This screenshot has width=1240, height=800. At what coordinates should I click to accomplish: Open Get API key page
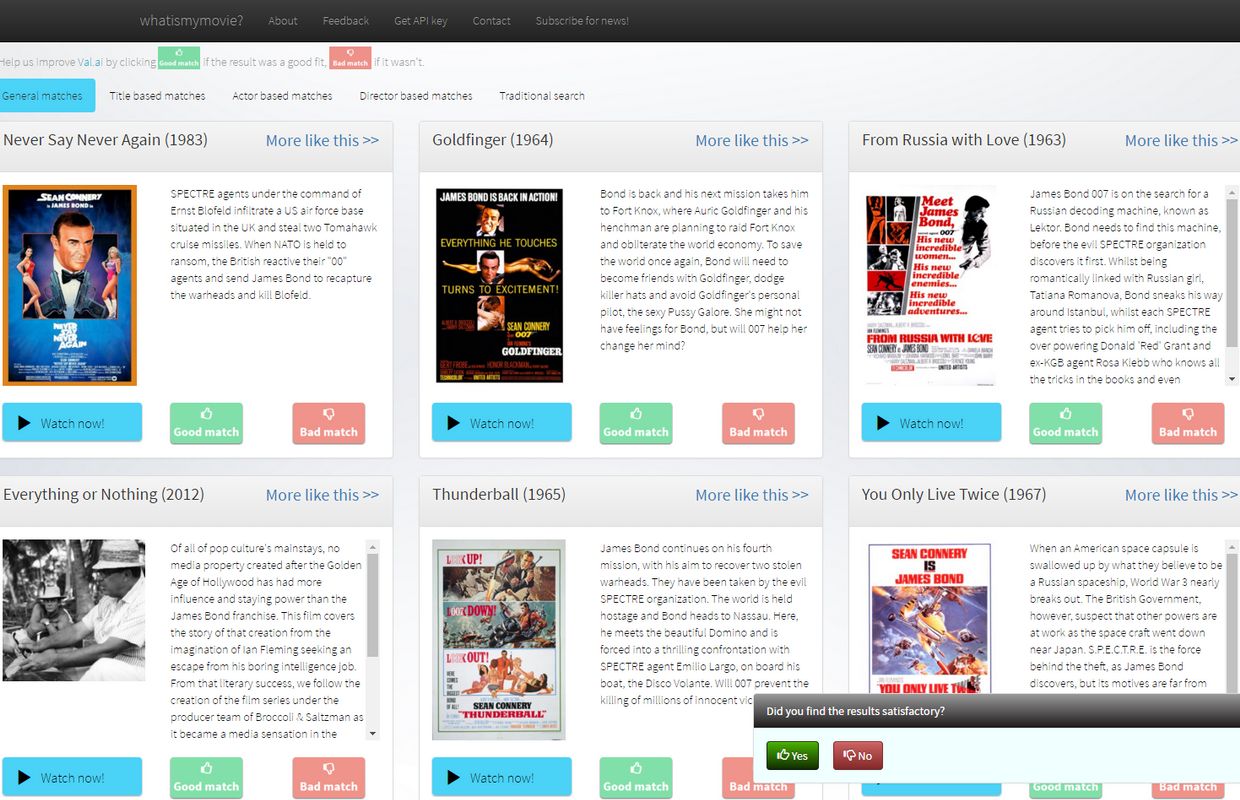pos(420,21)
